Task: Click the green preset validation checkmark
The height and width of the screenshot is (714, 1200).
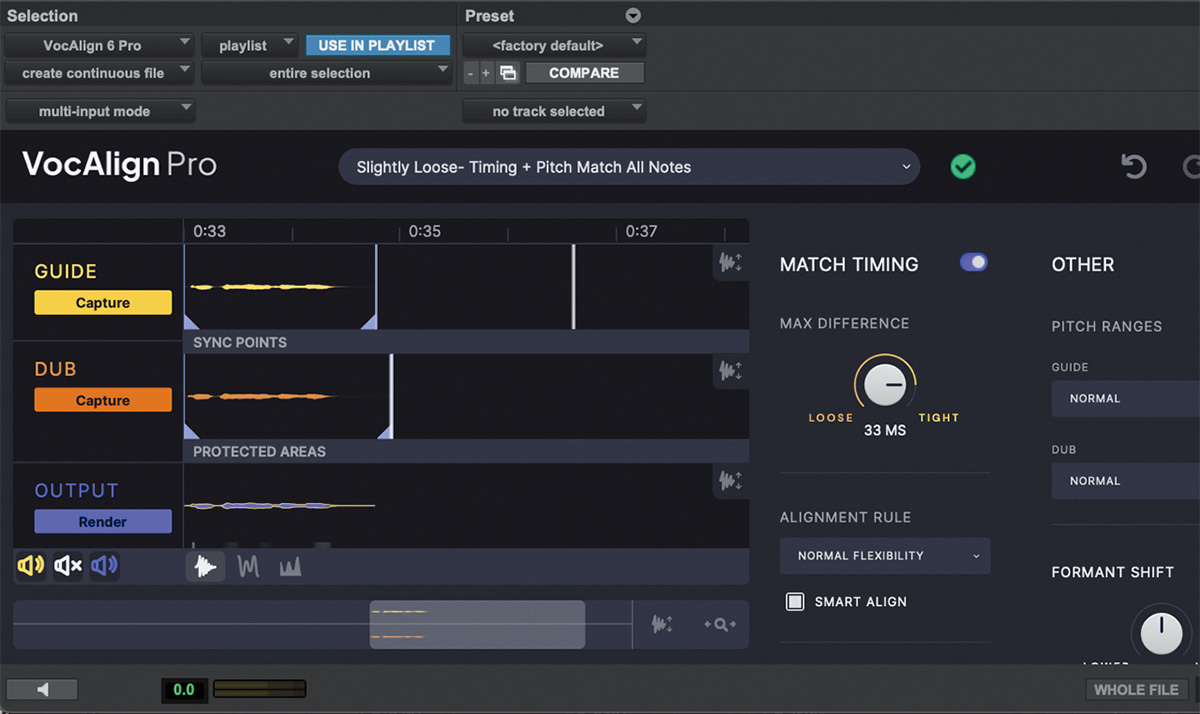Action: 962,166
